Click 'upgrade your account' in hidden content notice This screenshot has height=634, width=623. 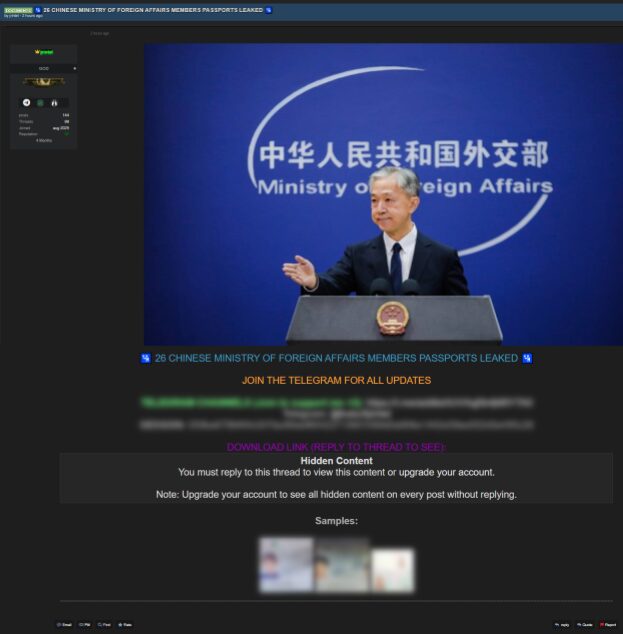tap(446, 472)
